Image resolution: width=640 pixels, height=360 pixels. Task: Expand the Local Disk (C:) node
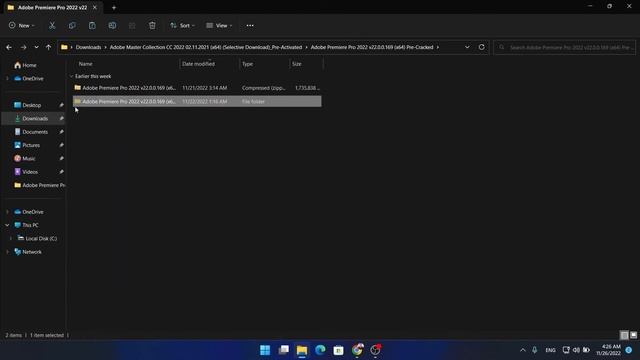coord(11,238)
